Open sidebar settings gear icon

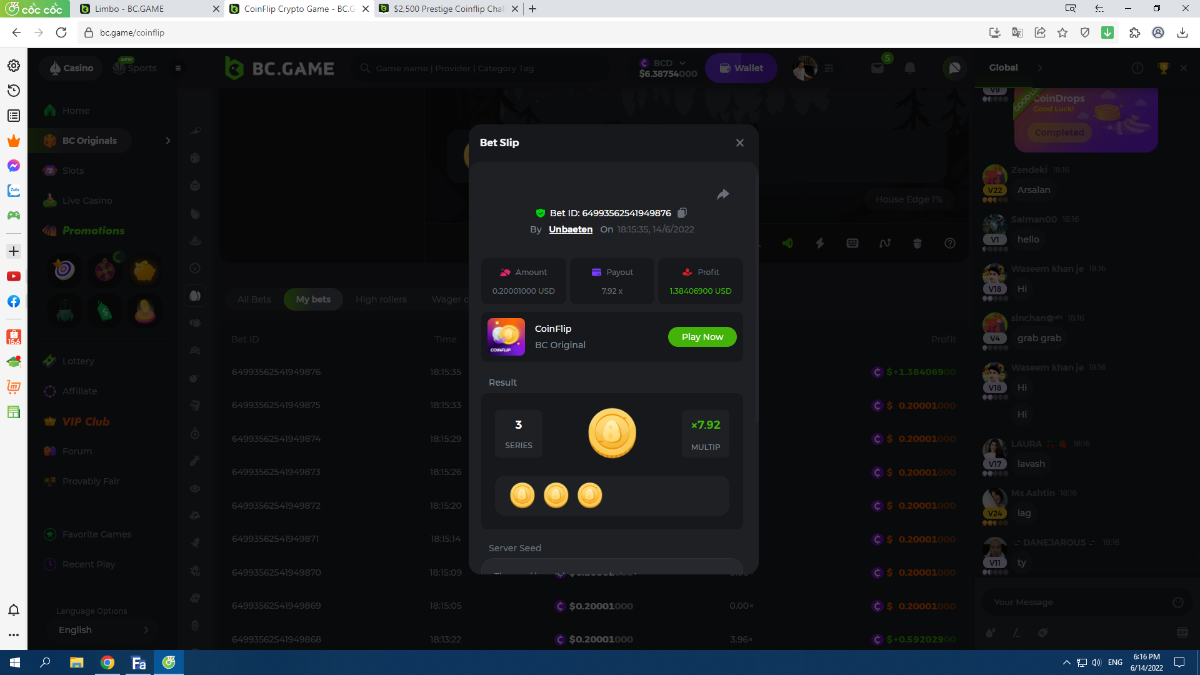pos(14,66)
